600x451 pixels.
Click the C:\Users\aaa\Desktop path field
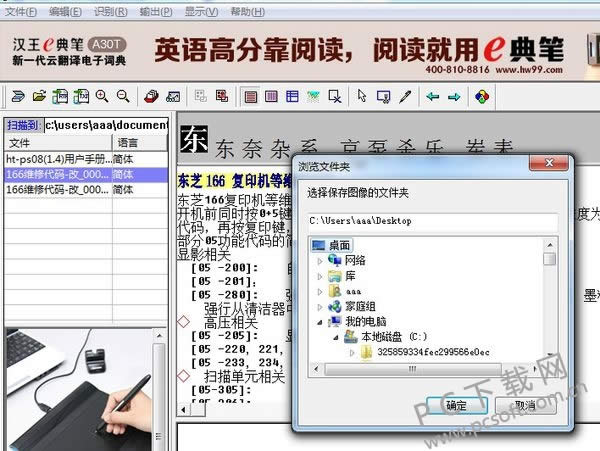[432, 221]
